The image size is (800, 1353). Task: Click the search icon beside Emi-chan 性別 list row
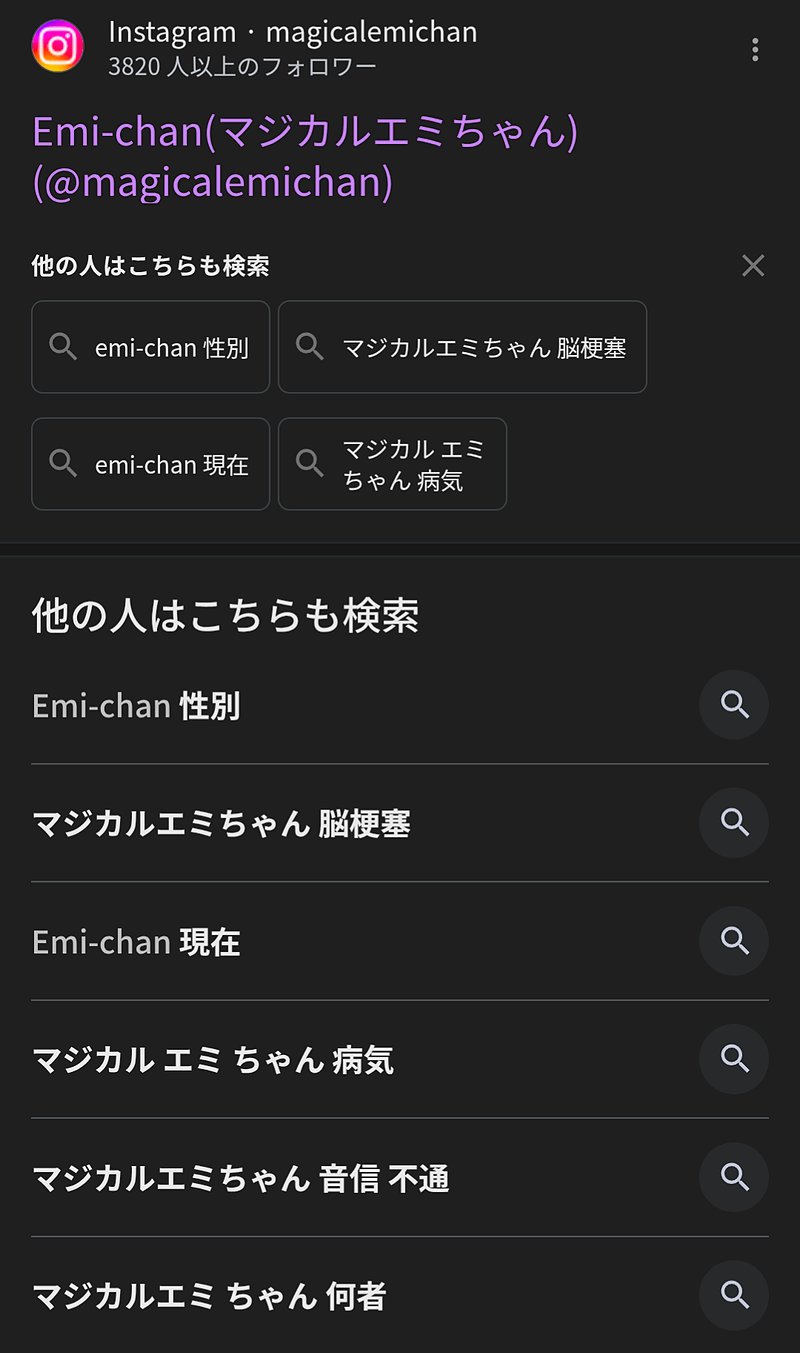(x=734, y=705)
